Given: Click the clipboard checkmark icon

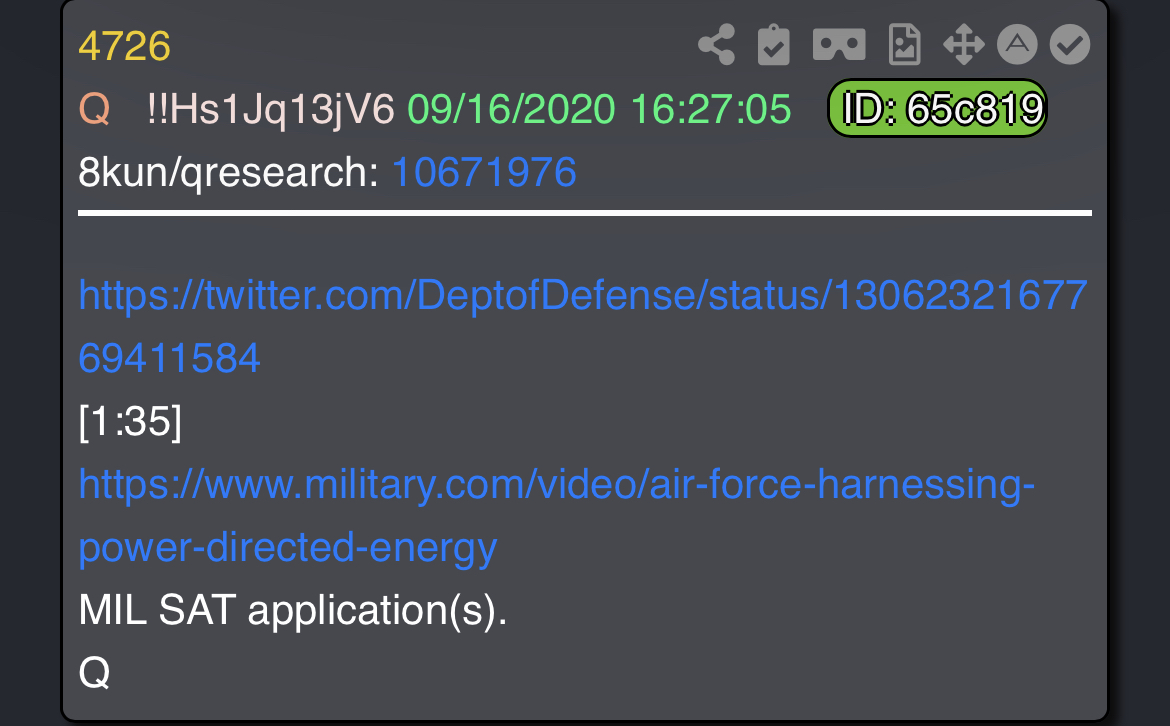Looking at the screenshot, I should pyautogui.click(x=774, y=45).
